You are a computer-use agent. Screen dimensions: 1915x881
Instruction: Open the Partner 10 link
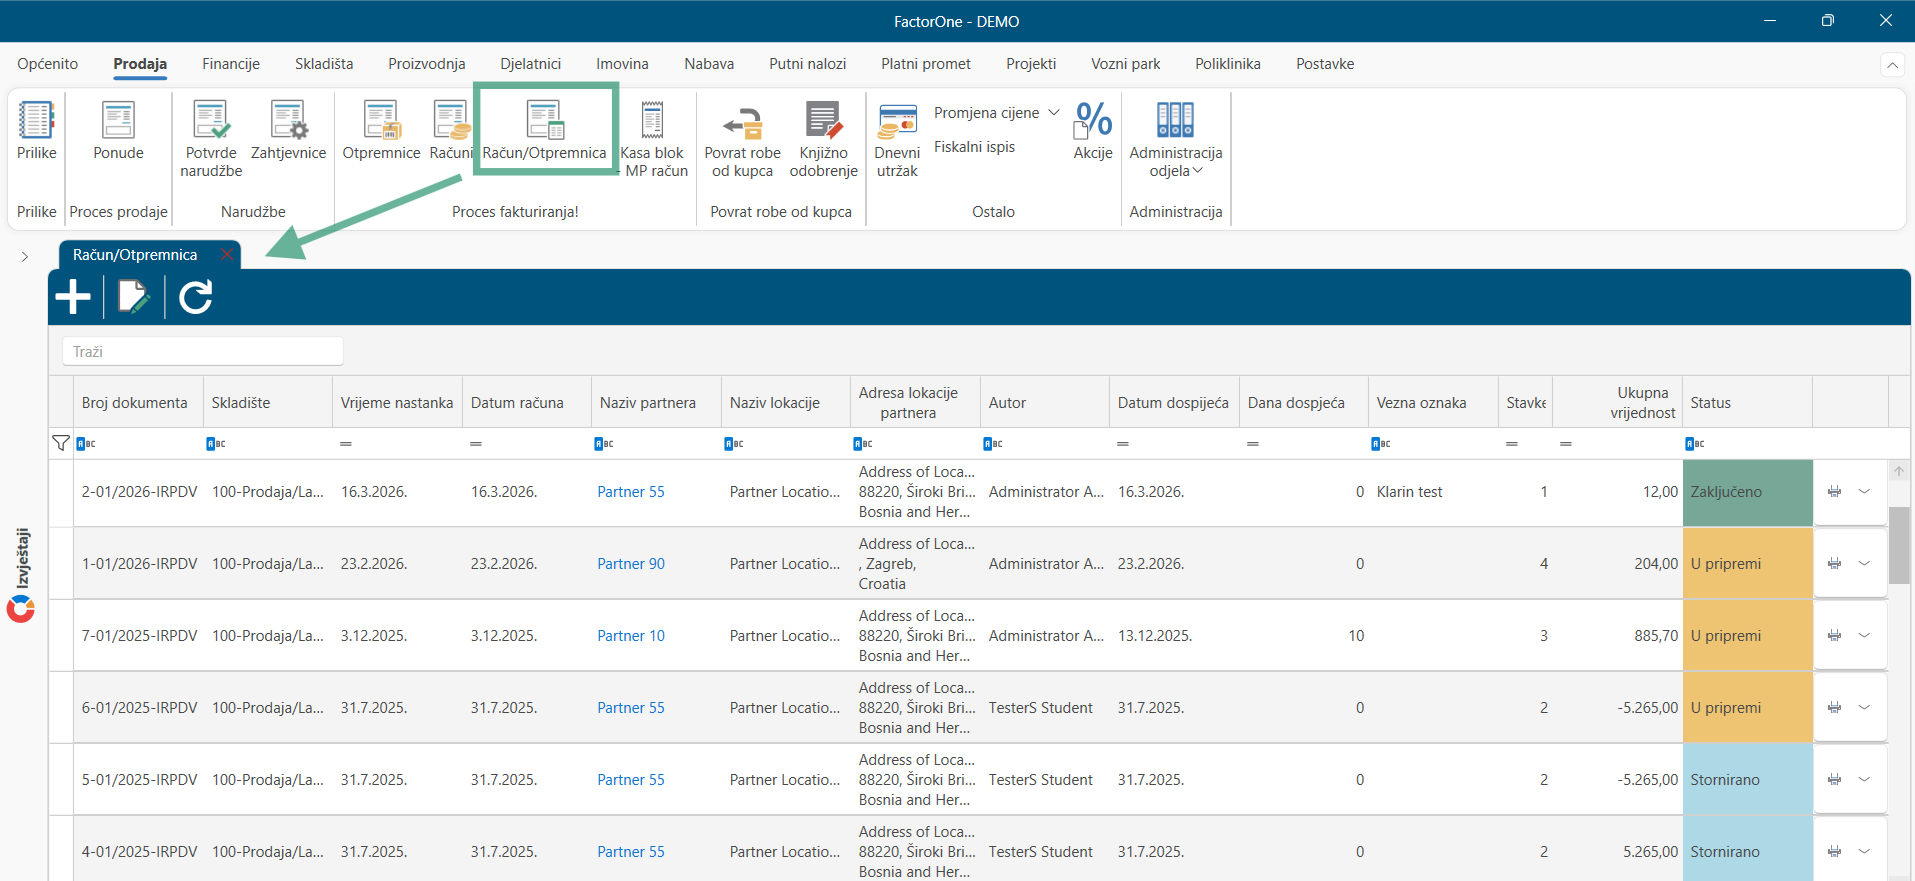(x=631, y=636)
